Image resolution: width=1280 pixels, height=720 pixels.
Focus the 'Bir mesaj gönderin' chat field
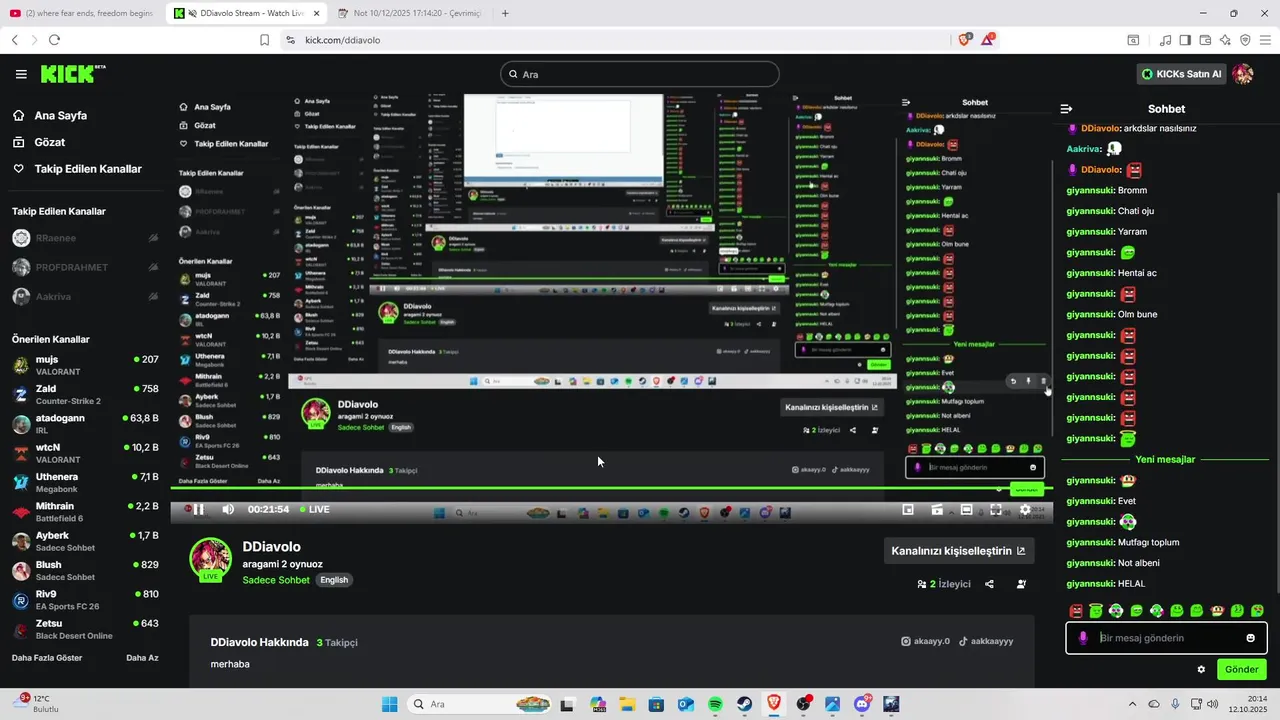(1168, 638)
